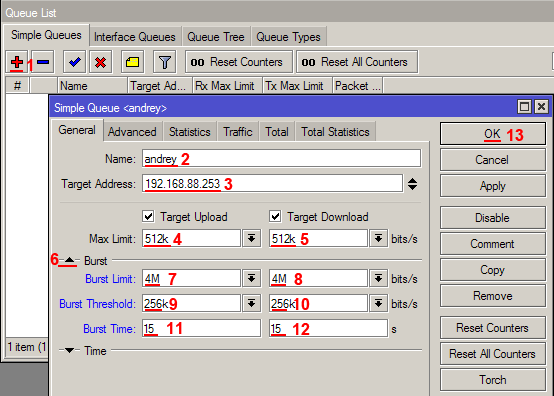The image size is (554, 396).
Task: Click the Target Address field
Action: coord(272,183)
